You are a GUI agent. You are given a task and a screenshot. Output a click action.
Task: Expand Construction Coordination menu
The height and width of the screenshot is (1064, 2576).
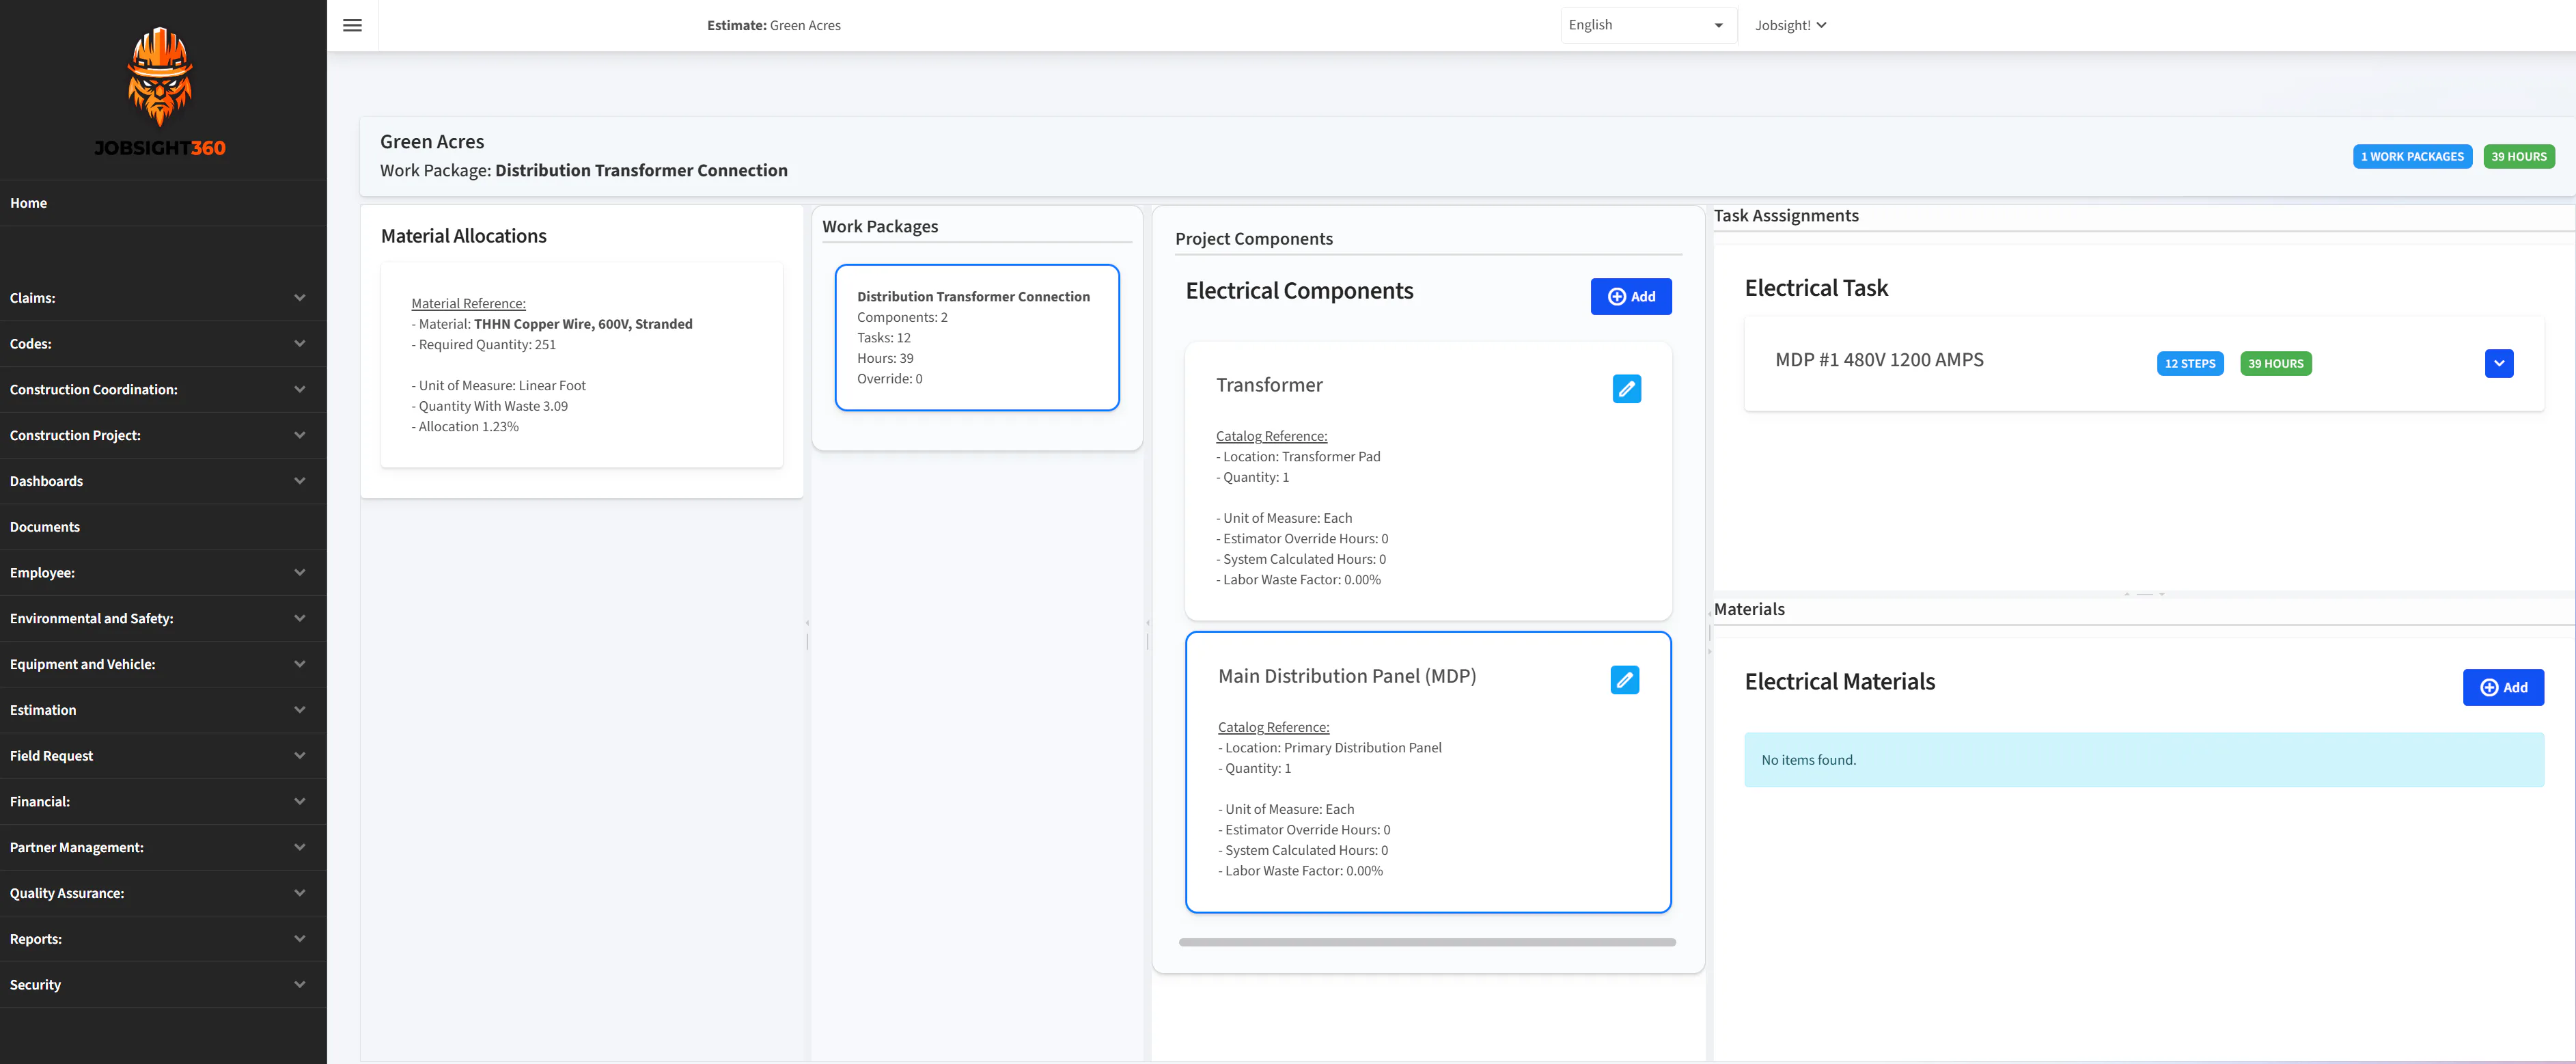[163, 390]
